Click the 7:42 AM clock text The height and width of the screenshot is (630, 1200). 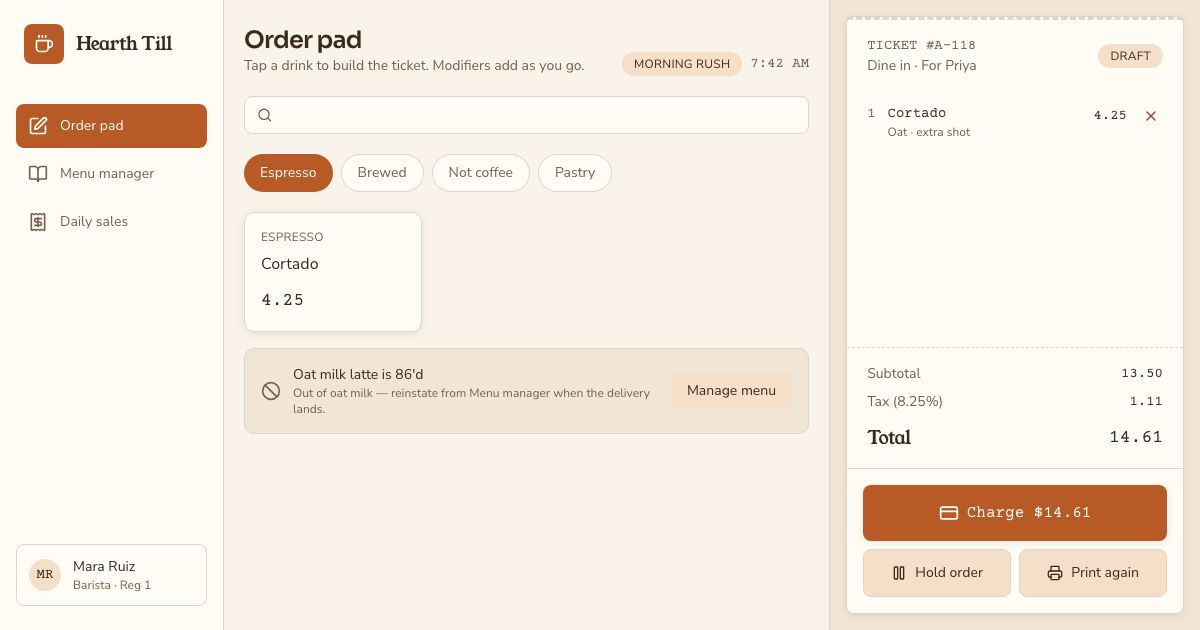tap(780, 64)
